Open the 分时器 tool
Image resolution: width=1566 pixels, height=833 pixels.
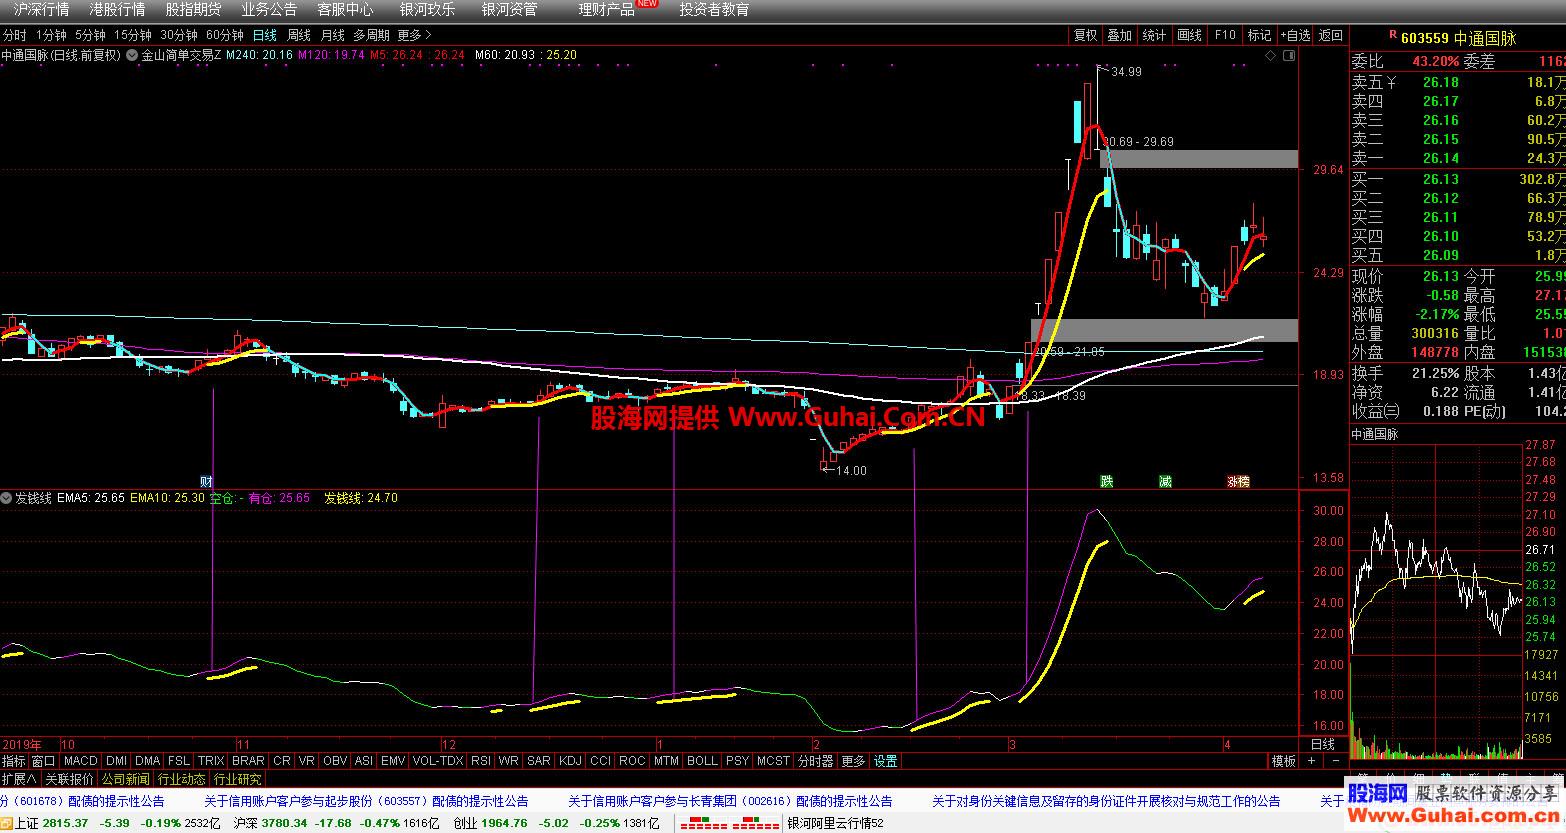pyautogui.click(x=815, y=761)
